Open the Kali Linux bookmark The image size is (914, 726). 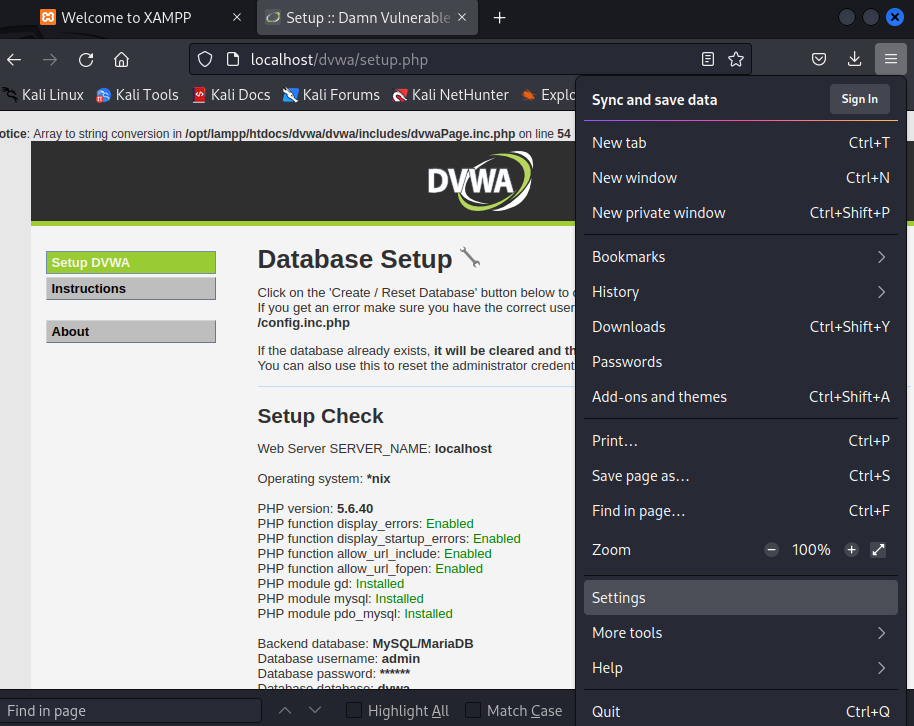pyautogui.click(x=43, y=94)
